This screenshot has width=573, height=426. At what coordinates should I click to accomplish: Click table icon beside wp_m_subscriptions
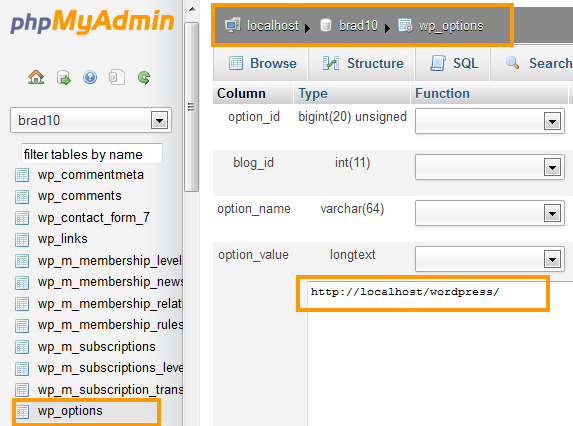[22, 347]
